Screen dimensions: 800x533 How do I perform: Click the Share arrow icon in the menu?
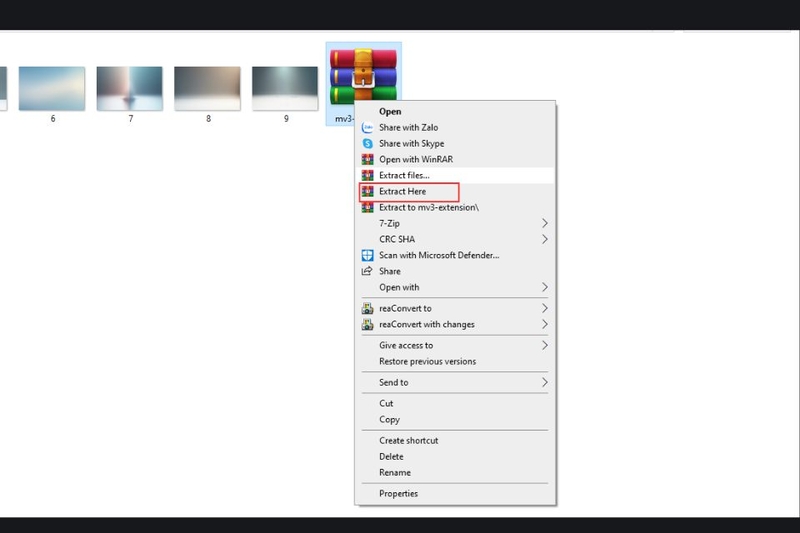click(x=367, y=271)
